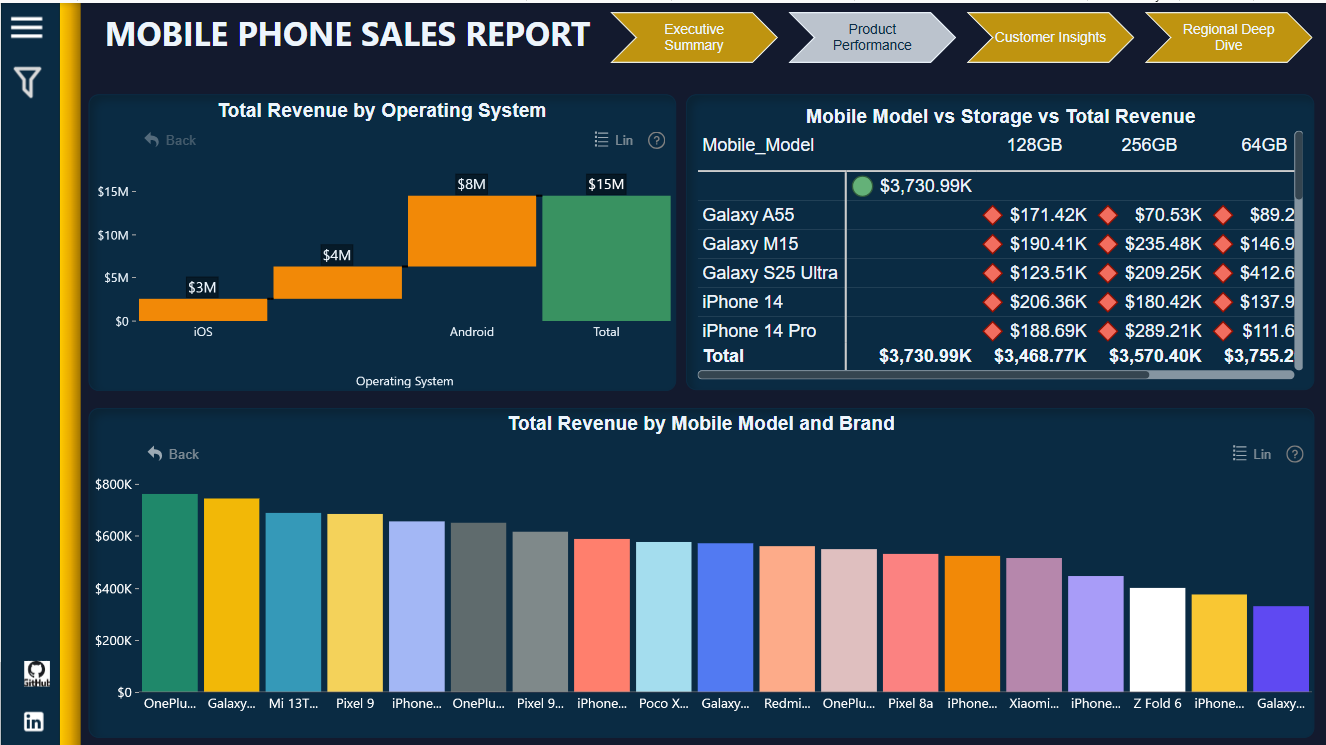1326x745 pixels.
Task: Click the matrix vertical scrollbar
Action: pos(1299,165)
